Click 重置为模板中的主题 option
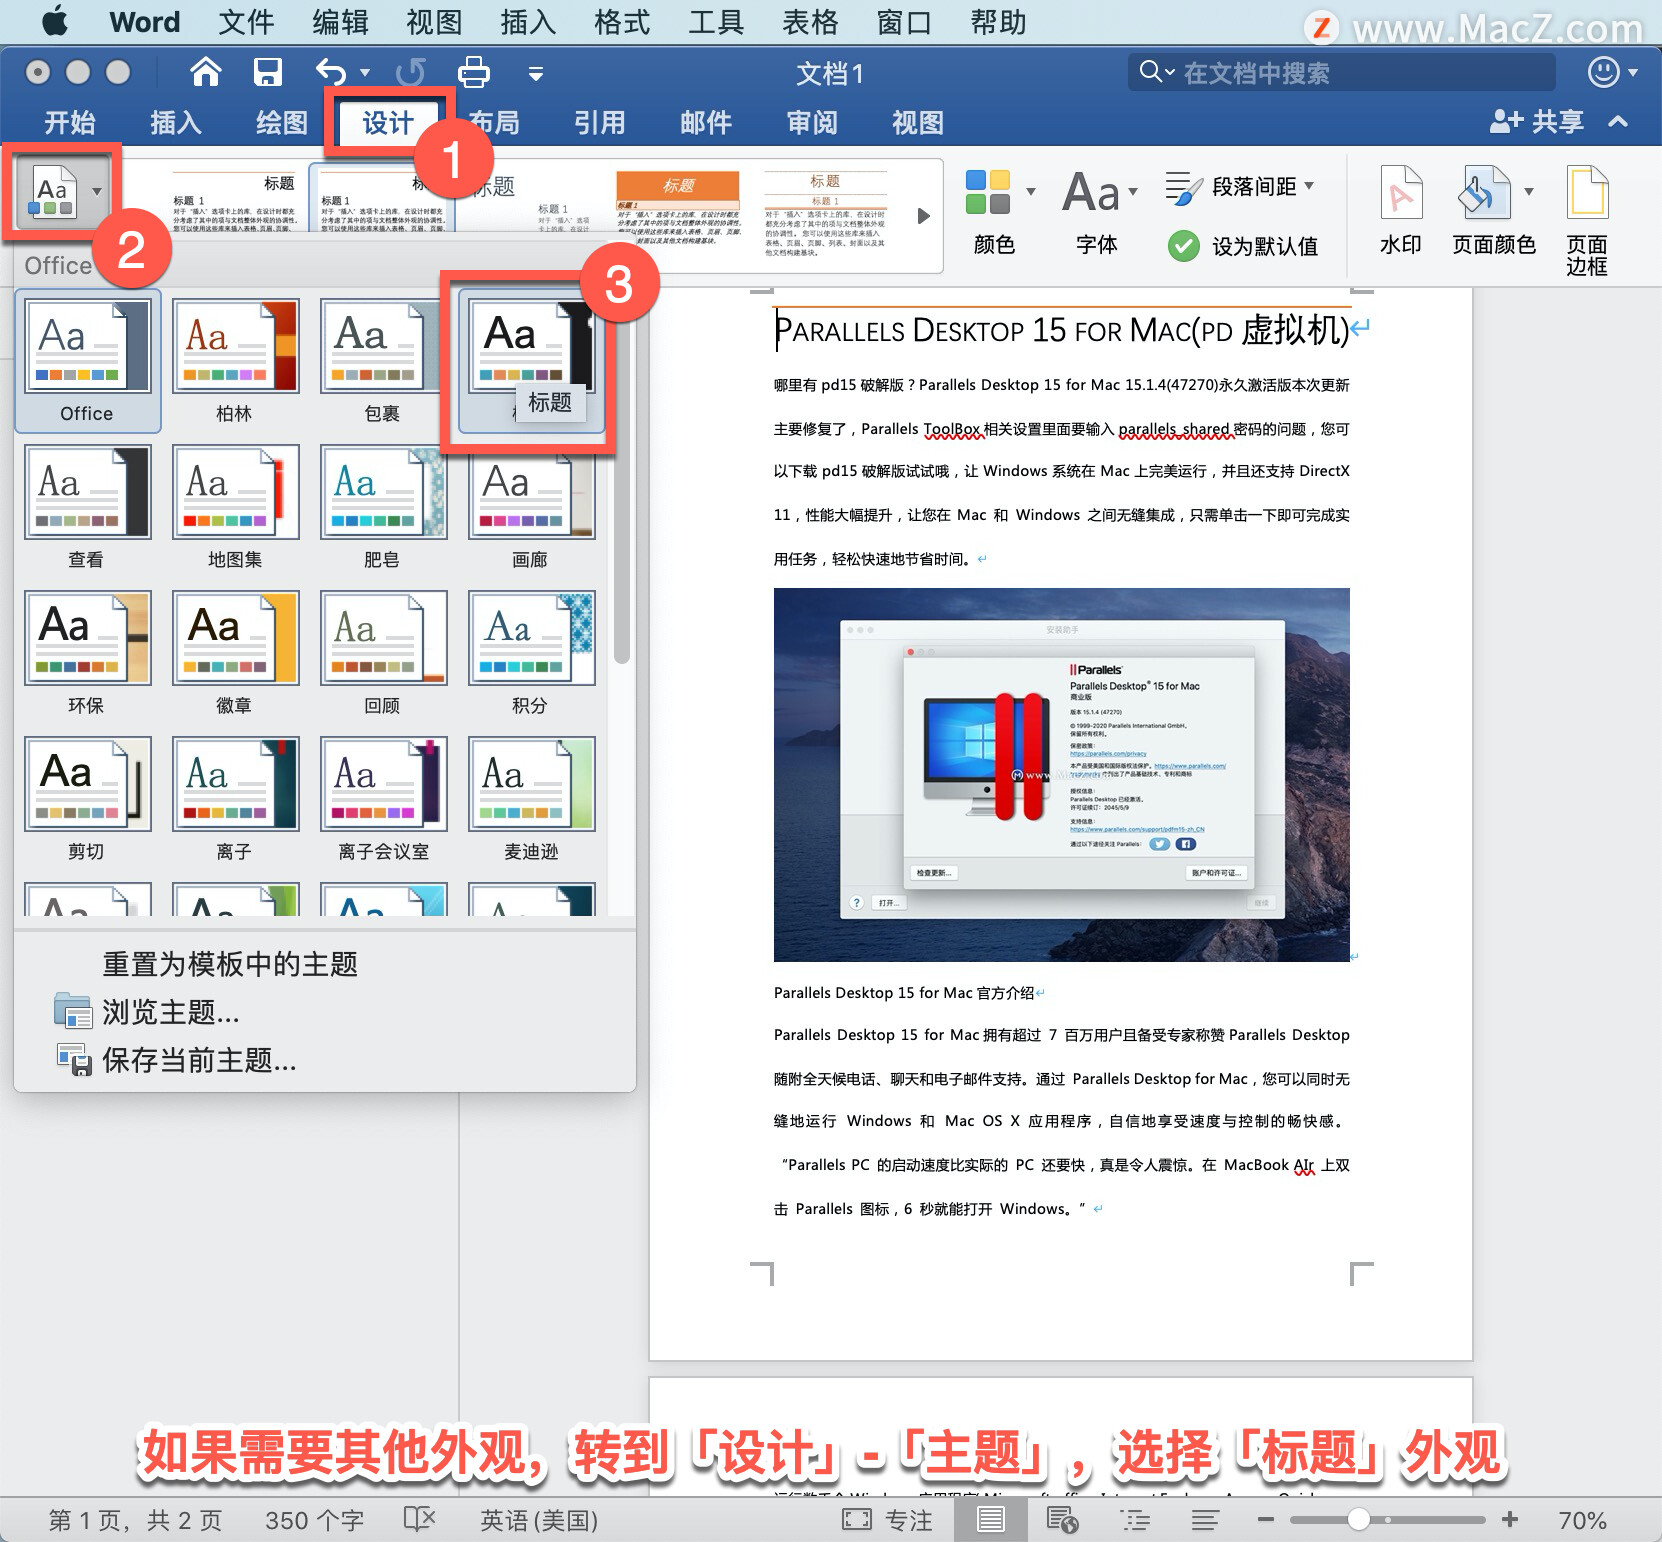The width and height of the screenshot is (1662, 1542). pos(230,964)
